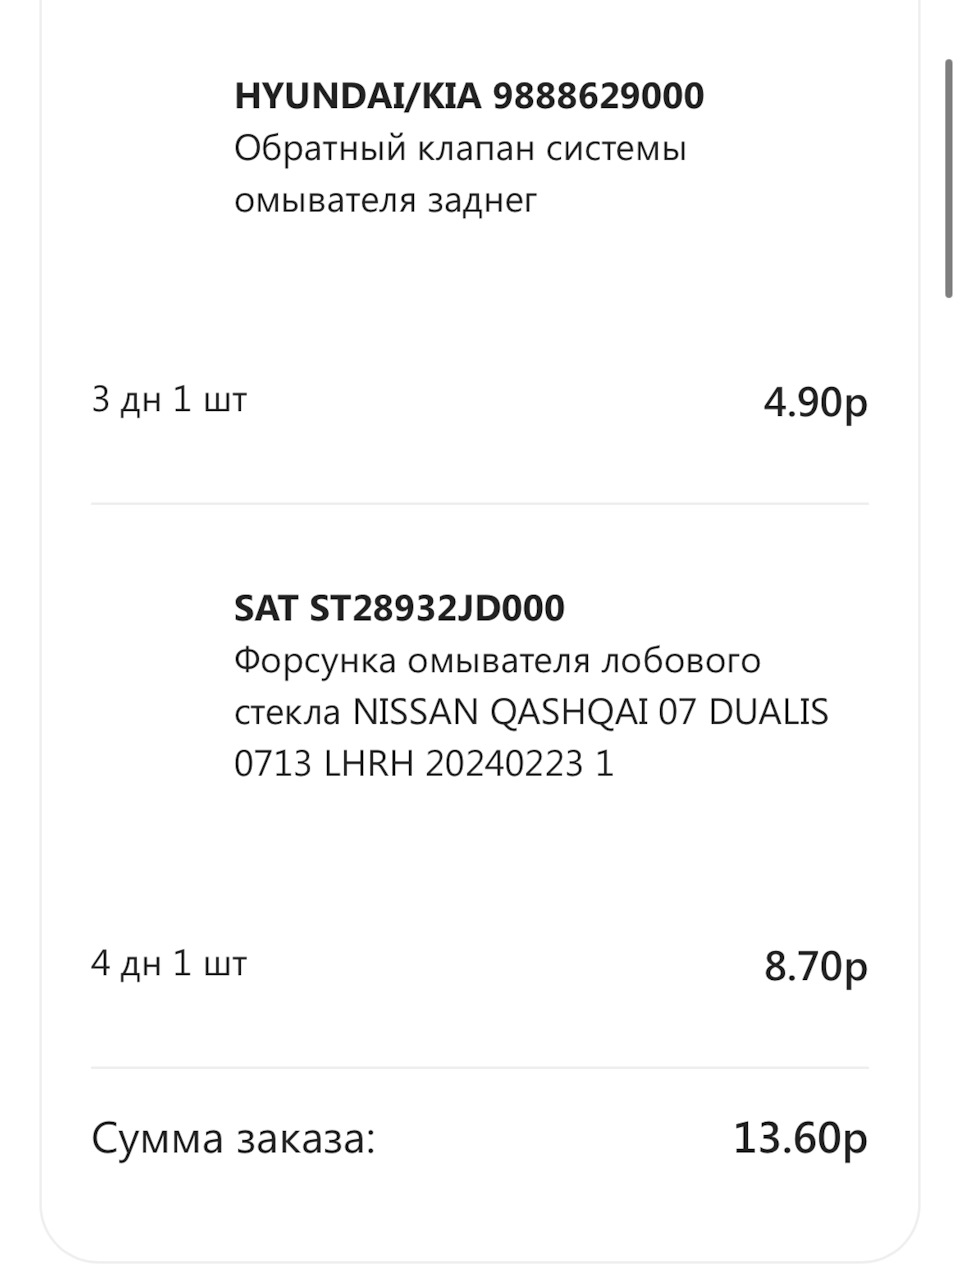Tap the Обратный клапан системы description

coord(460,149)
